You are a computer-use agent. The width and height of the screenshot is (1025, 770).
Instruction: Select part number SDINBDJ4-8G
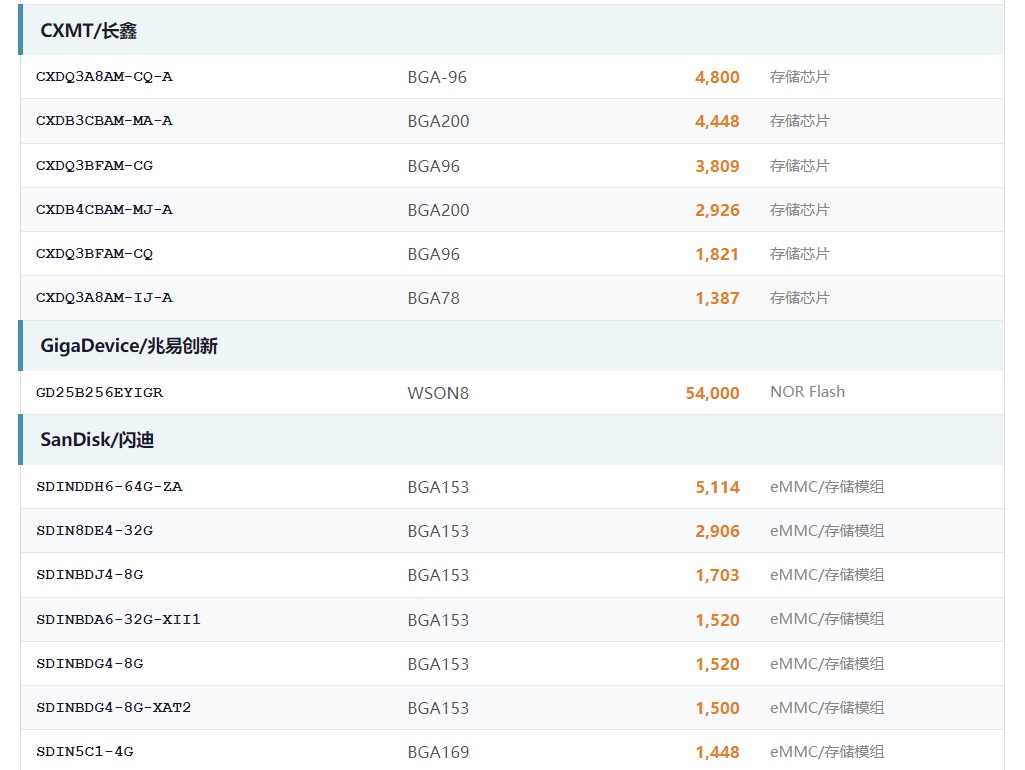click(90, 575)
